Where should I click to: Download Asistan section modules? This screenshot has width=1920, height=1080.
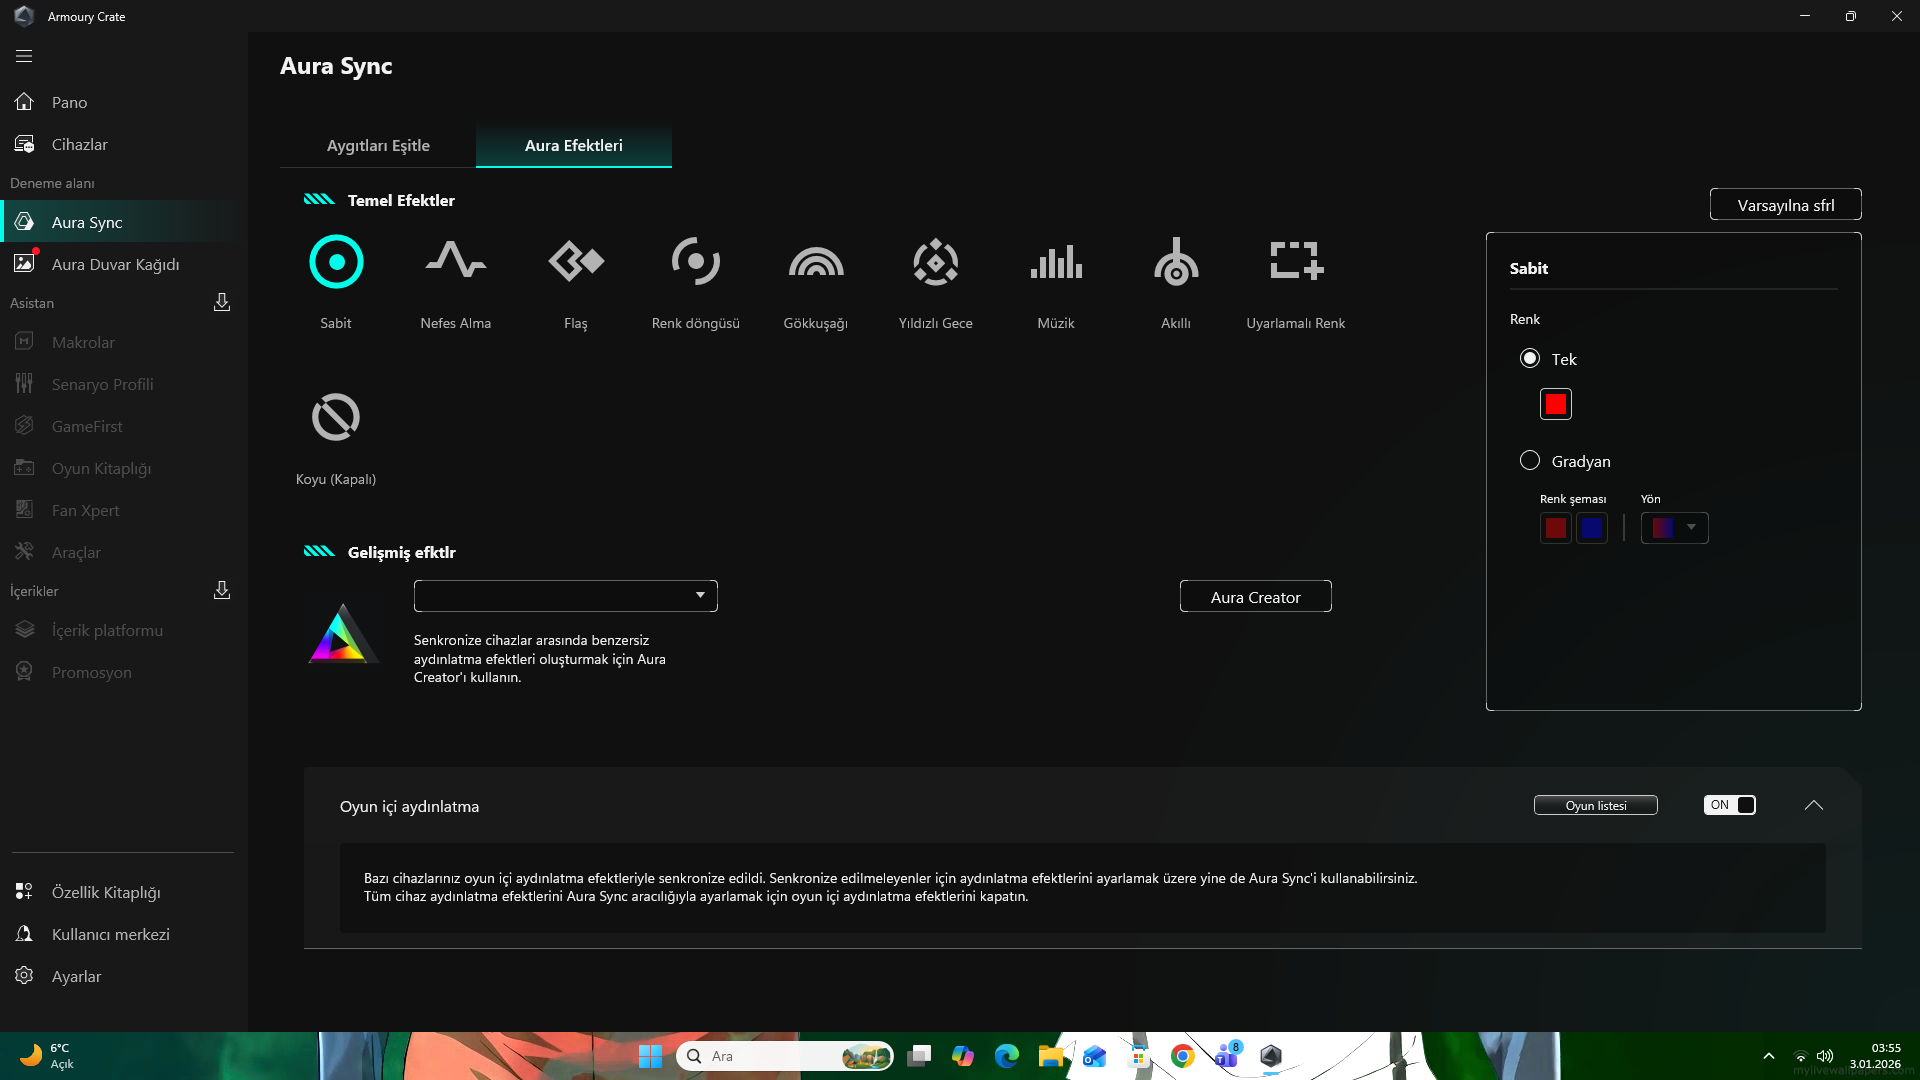(x=222, y=302)
